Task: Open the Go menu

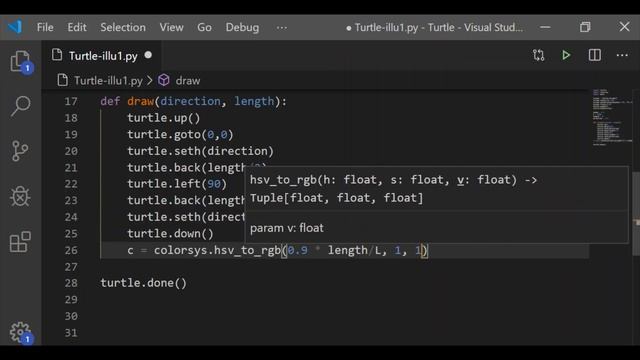Action: [x=204, y=27]
